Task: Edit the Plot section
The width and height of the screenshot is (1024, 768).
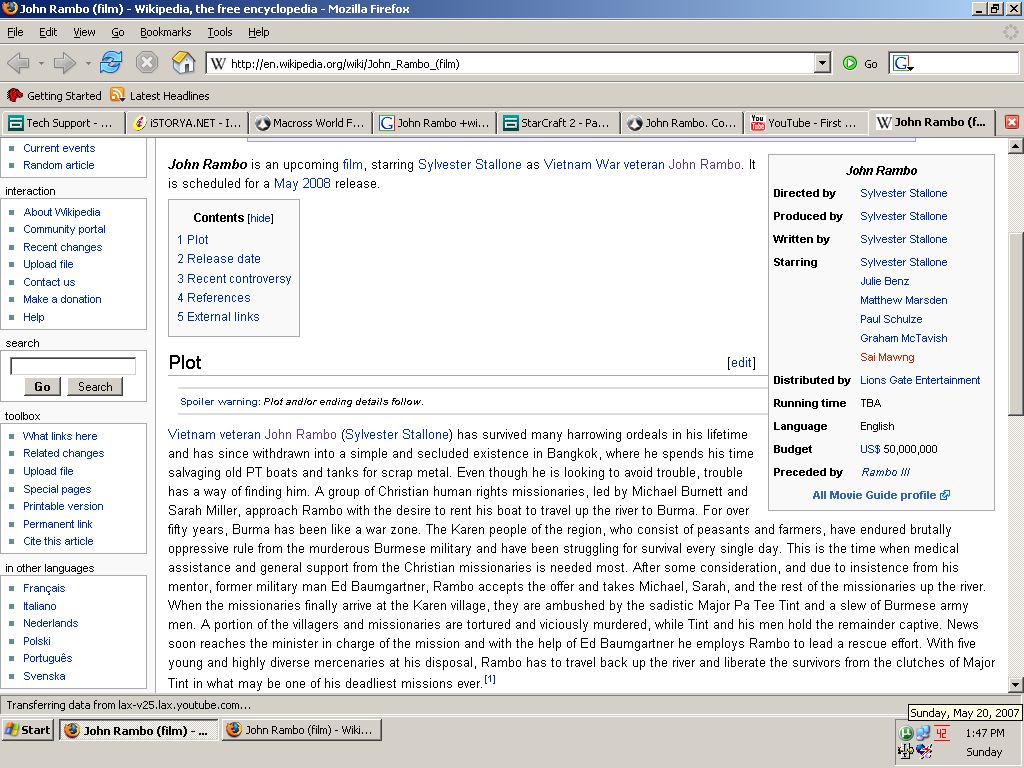Action: [741, 362]
